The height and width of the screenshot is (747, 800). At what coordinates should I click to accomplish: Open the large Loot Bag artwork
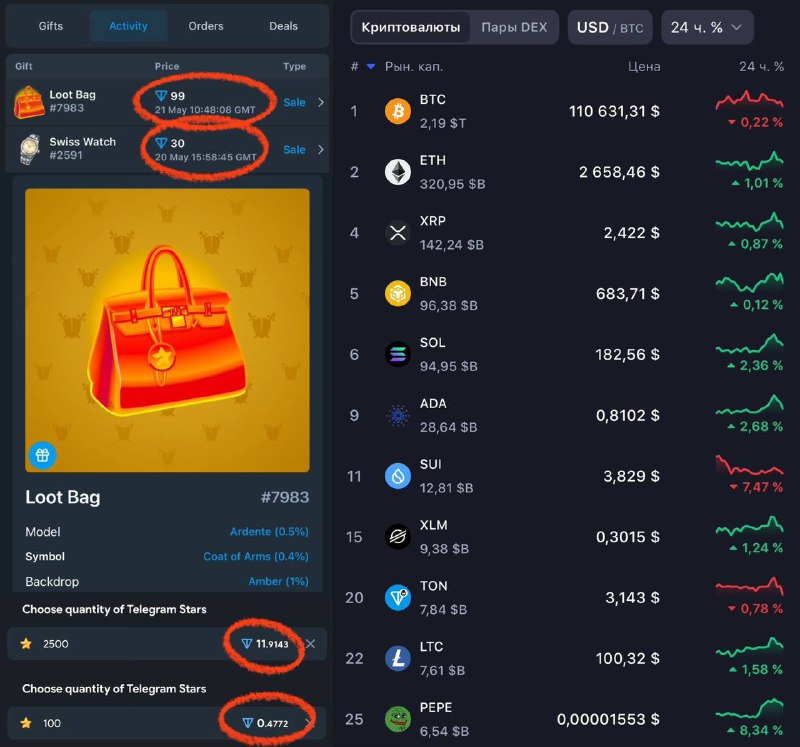point(167,330)
